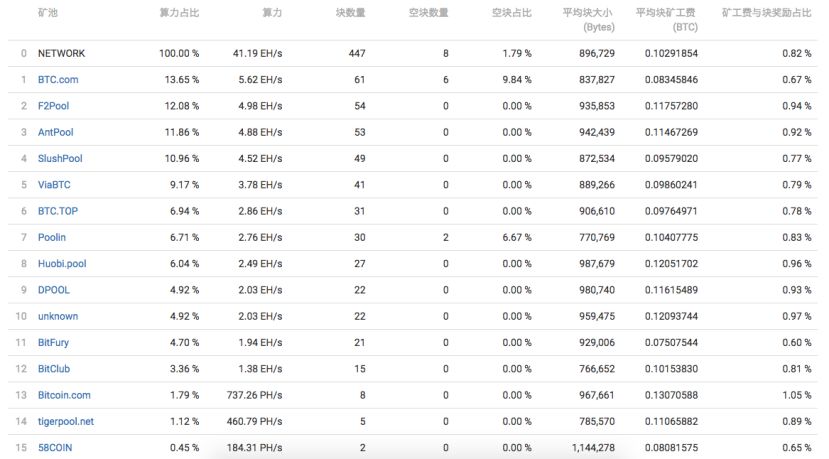Click the 块数量 column header
The width and height of the screenshot is (829, 459).
coord(350,13)
